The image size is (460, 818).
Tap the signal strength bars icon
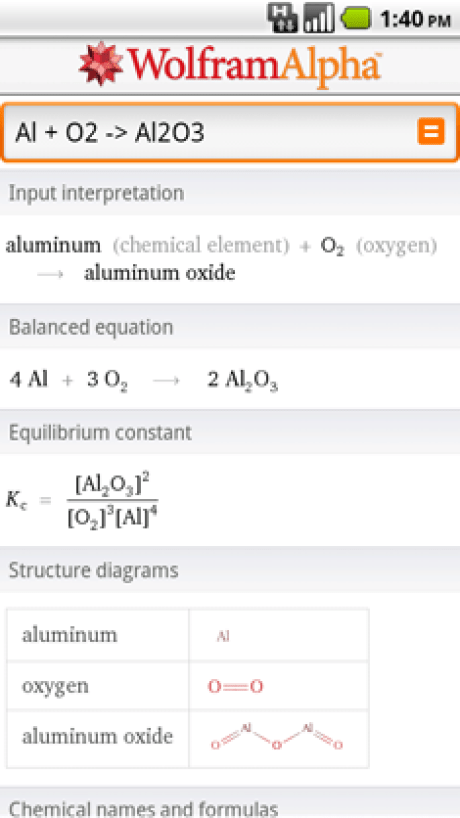click(319, 18)
